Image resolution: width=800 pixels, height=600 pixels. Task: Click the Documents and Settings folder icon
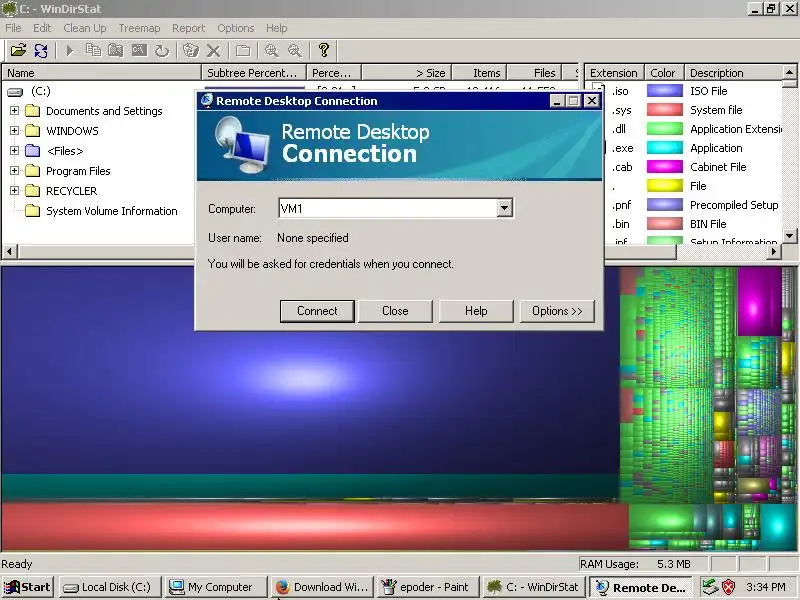33,111
